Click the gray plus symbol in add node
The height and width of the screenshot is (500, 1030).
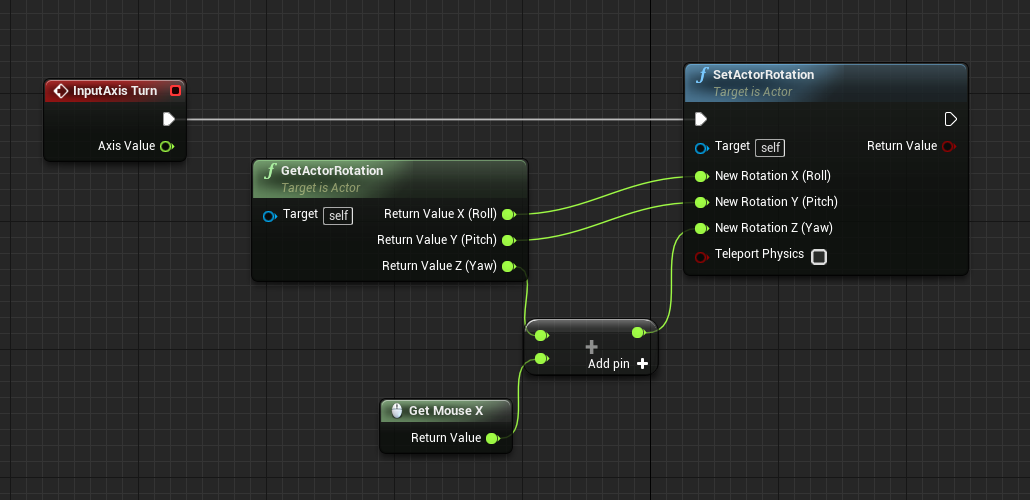591,346
